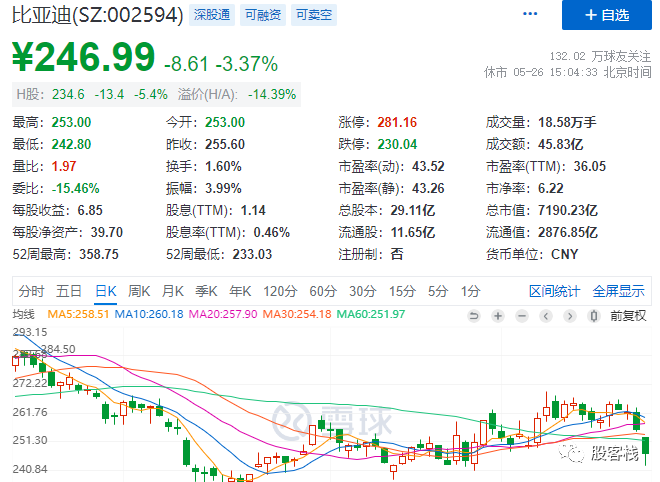Click the 市盈率(TTM) value 36.05

click(x=589, y=166)
